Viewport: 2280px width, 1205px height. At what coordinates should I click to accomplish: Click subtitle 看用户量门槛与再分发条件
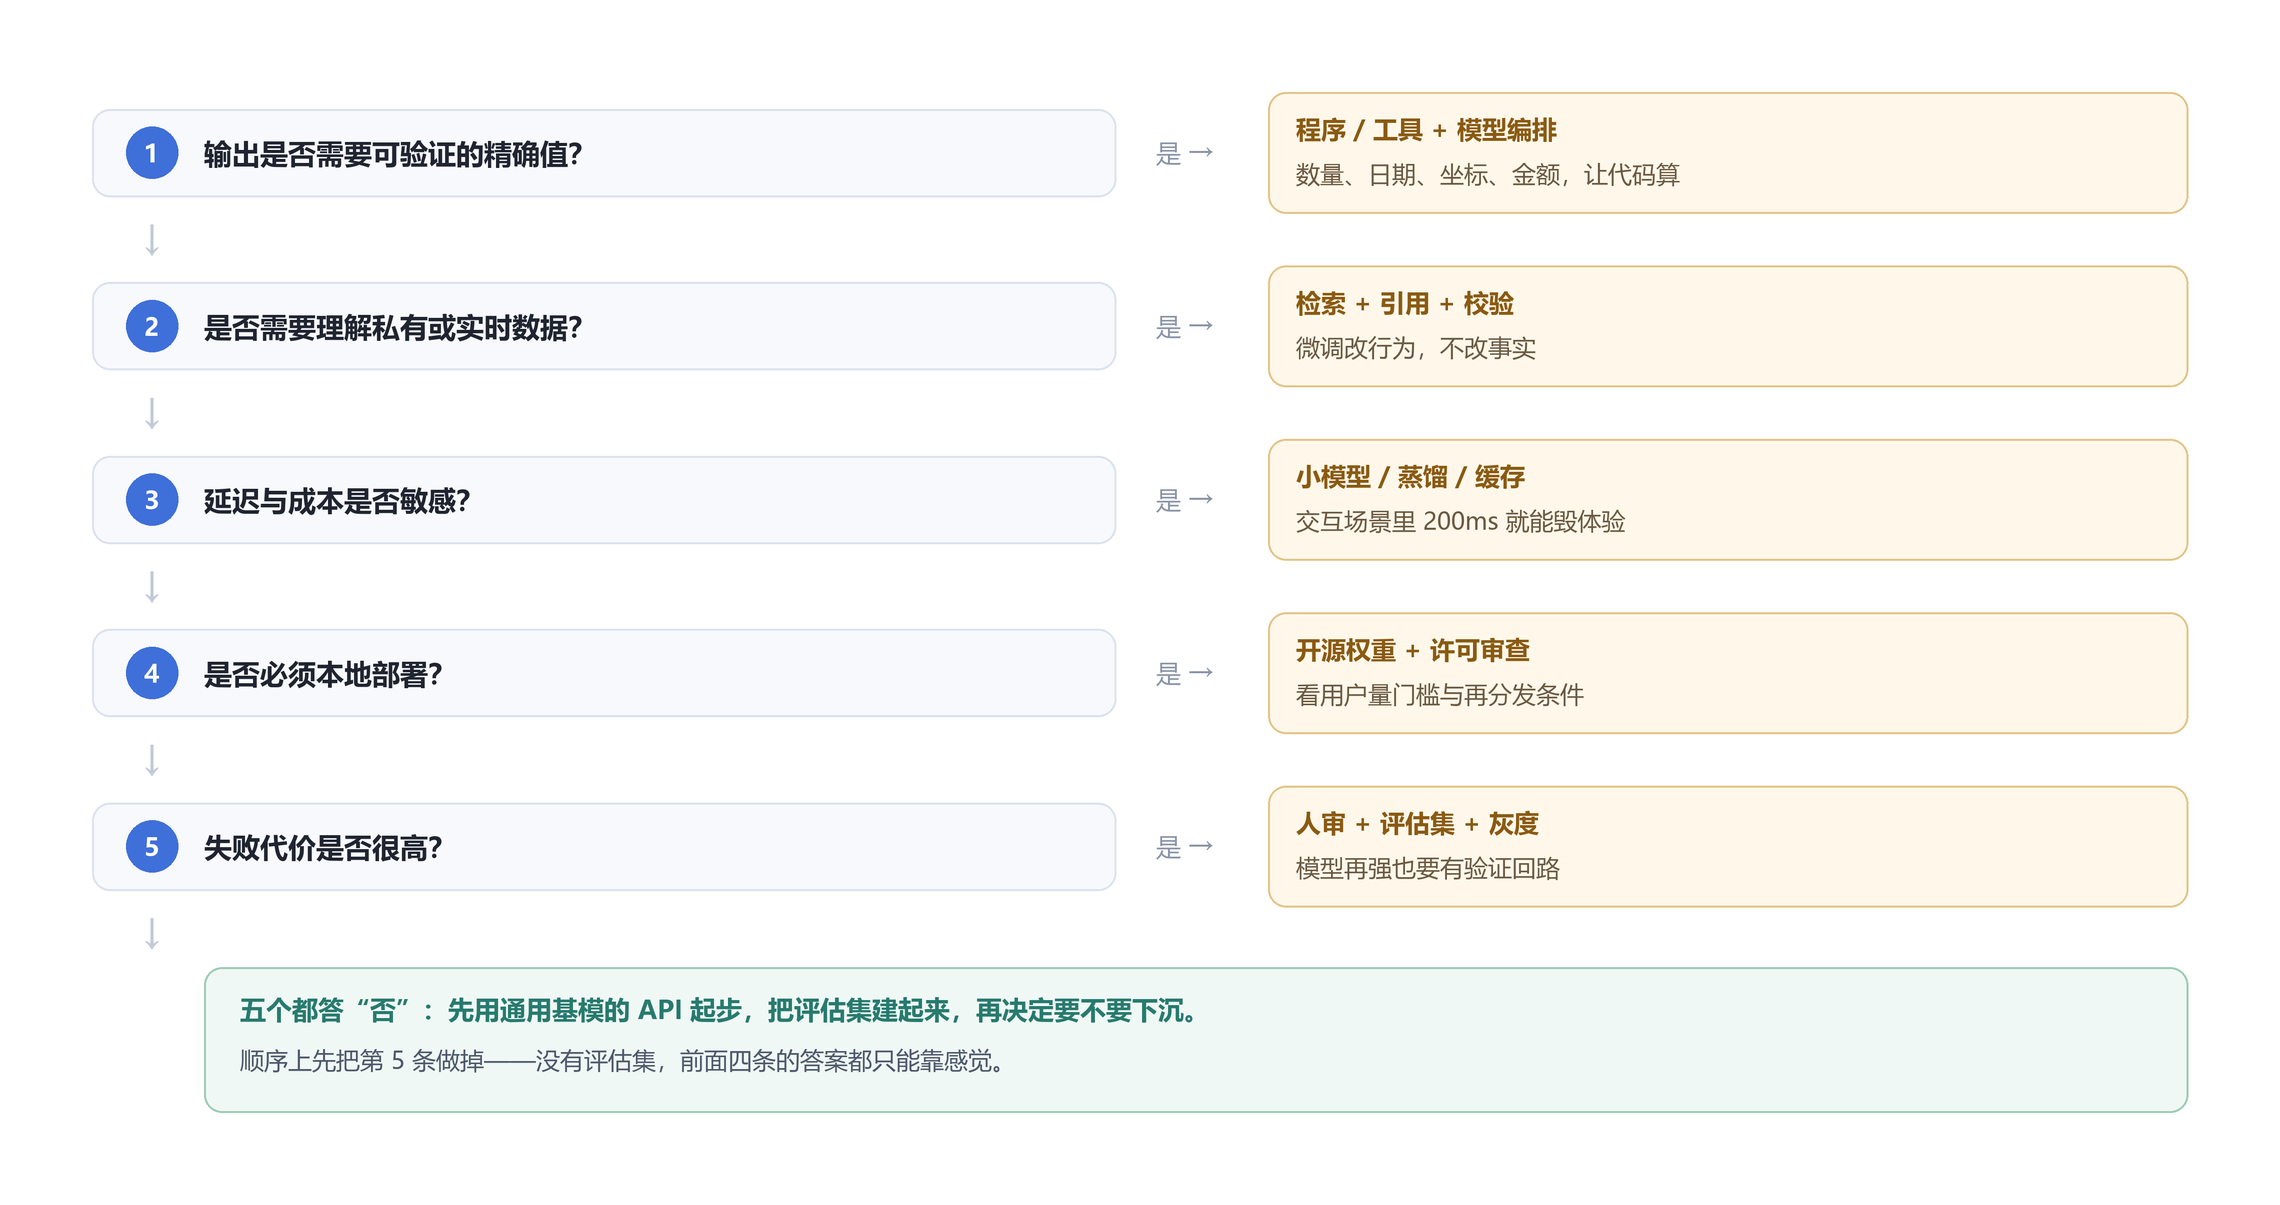click(1439, 695)
